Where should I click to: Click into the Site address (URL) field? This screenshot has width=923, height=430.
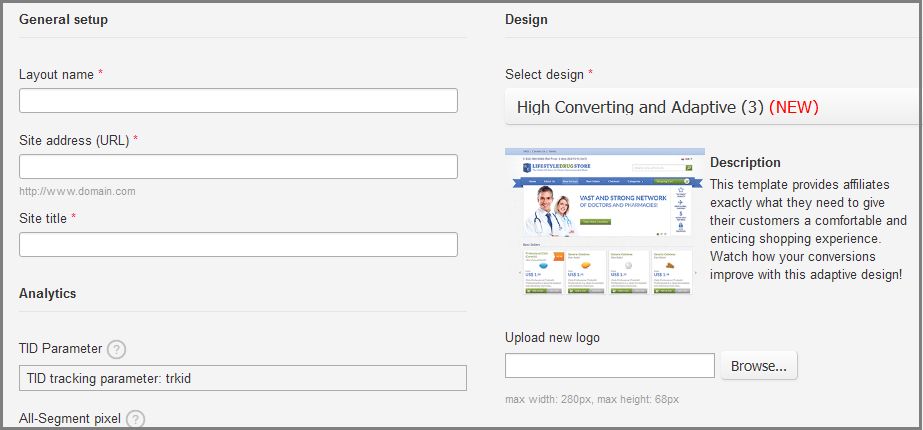(x=238, y=167)
